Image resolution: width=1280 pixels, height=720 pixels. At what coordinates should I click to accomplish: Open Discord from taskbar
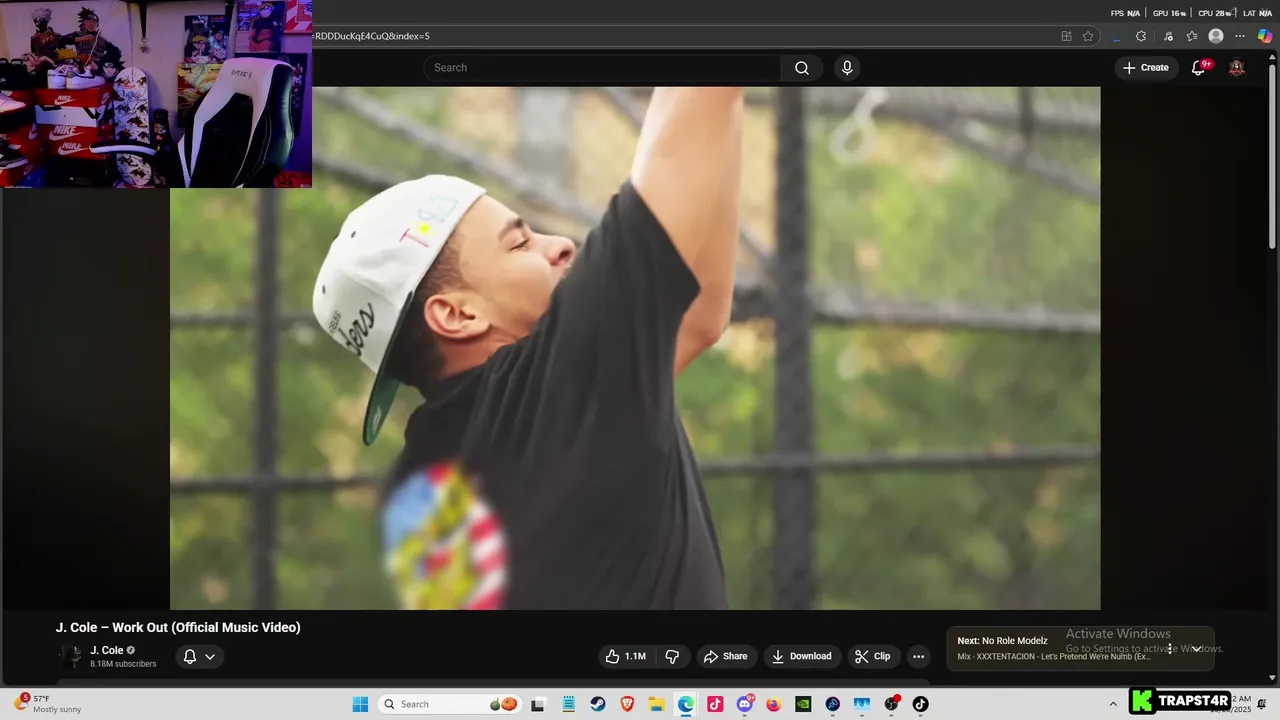tap(745, 704)
